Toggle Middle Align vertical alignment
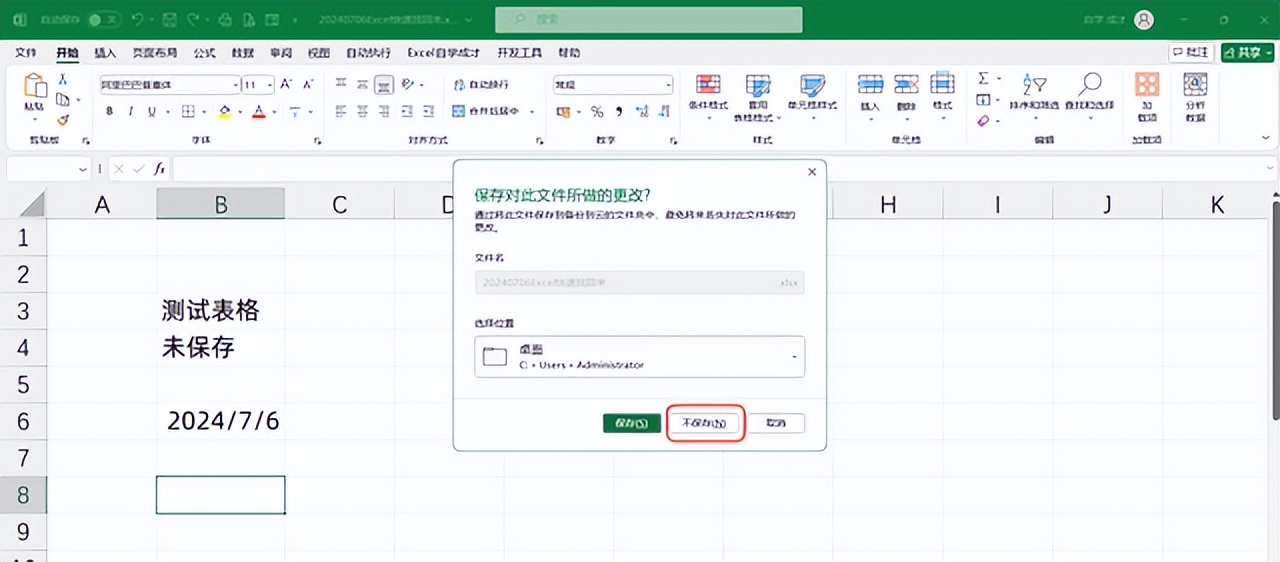Screen dimensions: 1280x562 362,85
